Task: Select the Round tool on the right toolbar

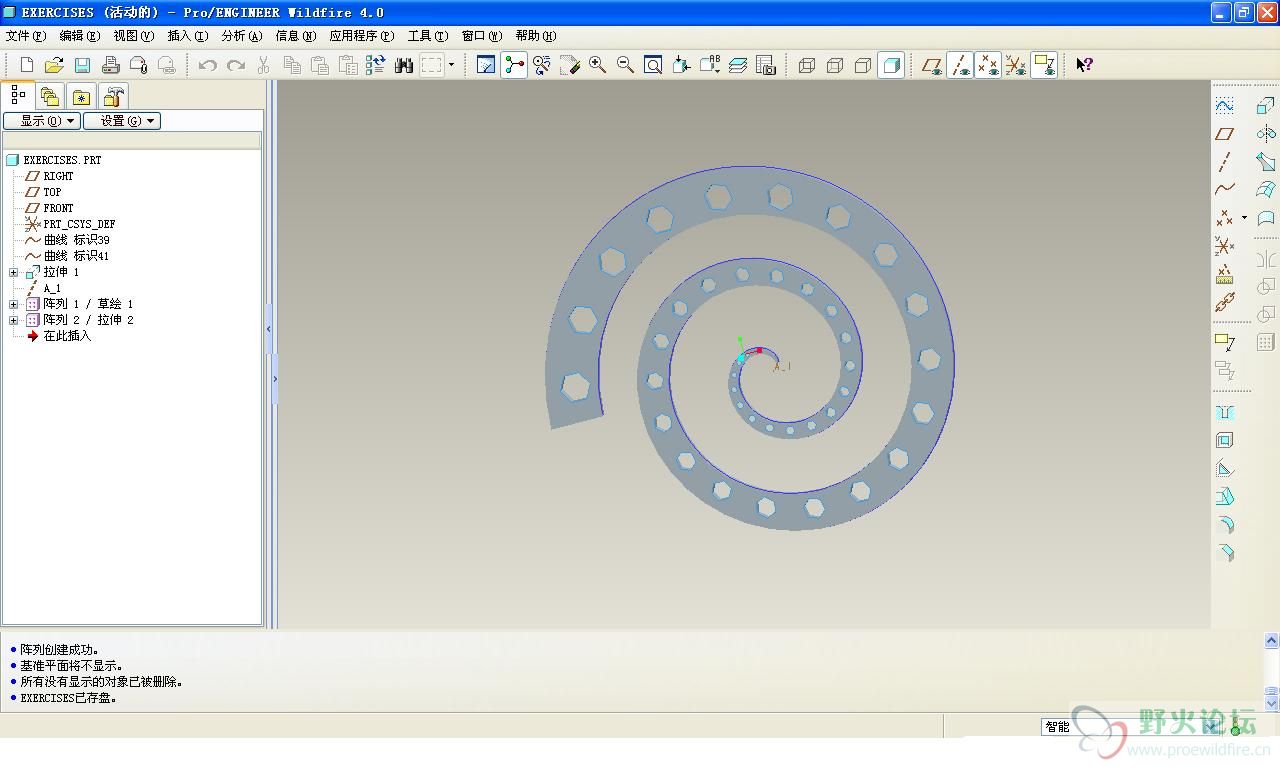Action: [x=1224, y=525]
